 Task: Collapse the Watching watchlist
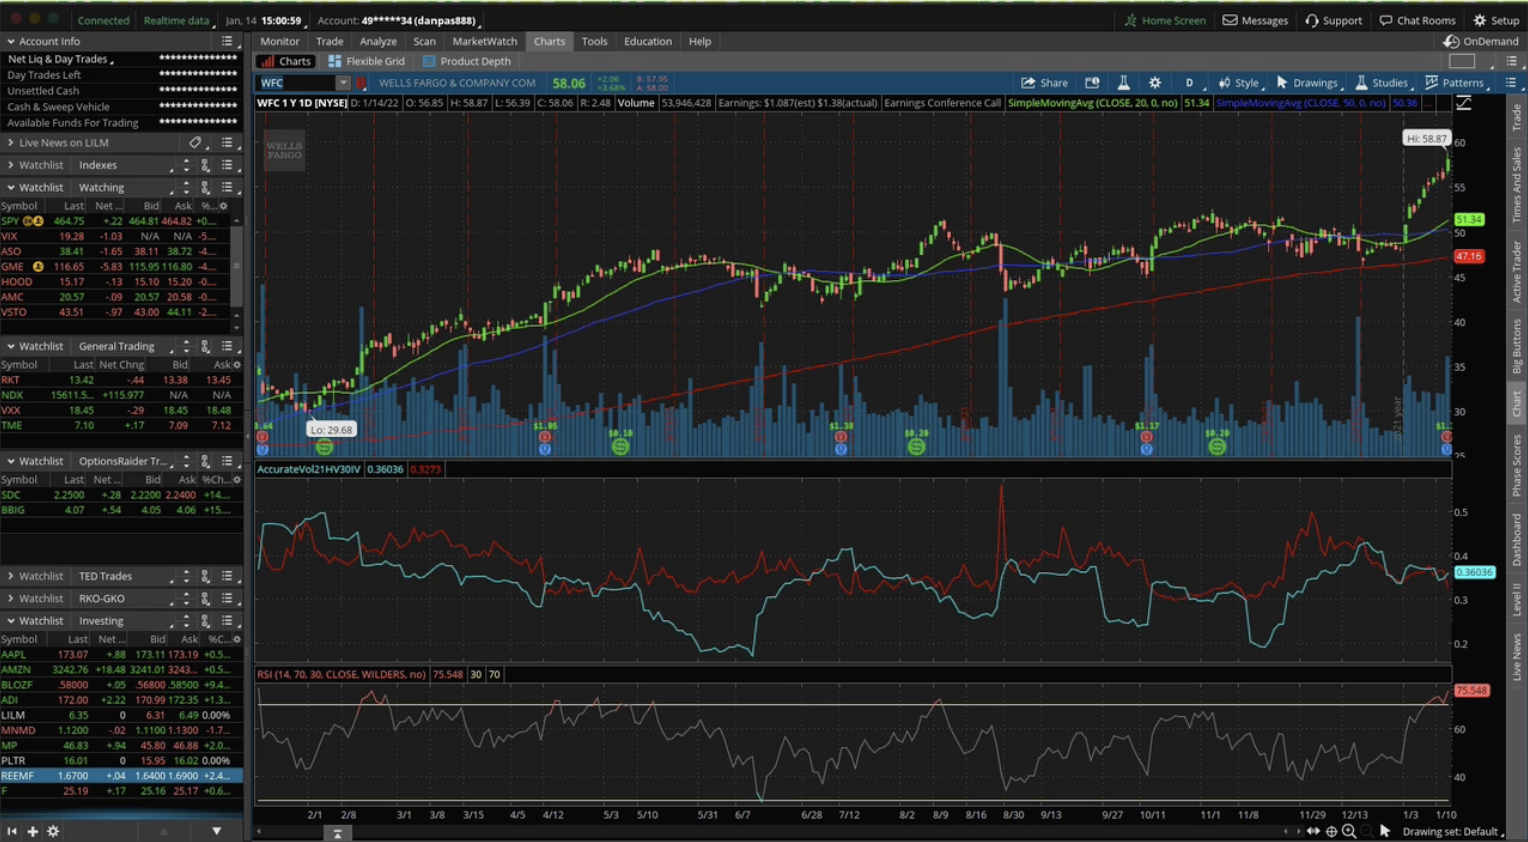(11, 187)
